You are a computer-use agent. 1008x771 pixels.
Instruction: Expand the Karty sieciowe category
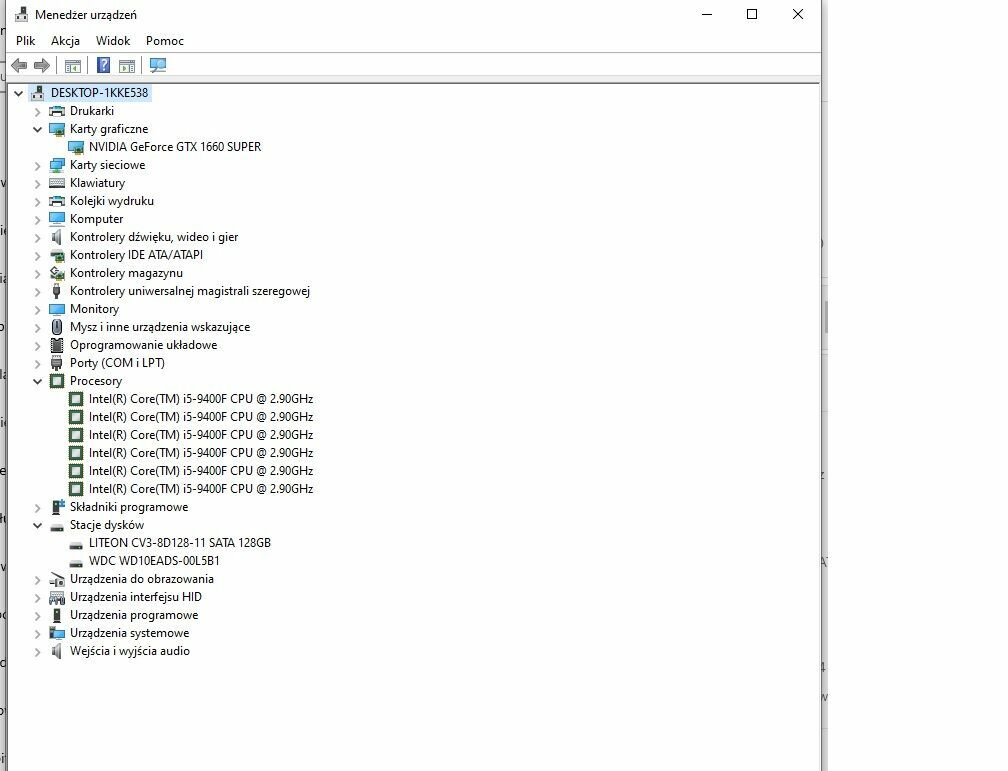38,165
